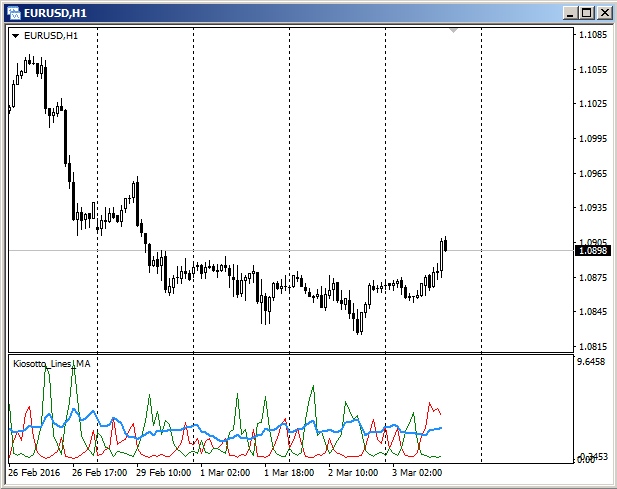
Task: Click price scale value 1.0935
Action: (x=593, y=208)
